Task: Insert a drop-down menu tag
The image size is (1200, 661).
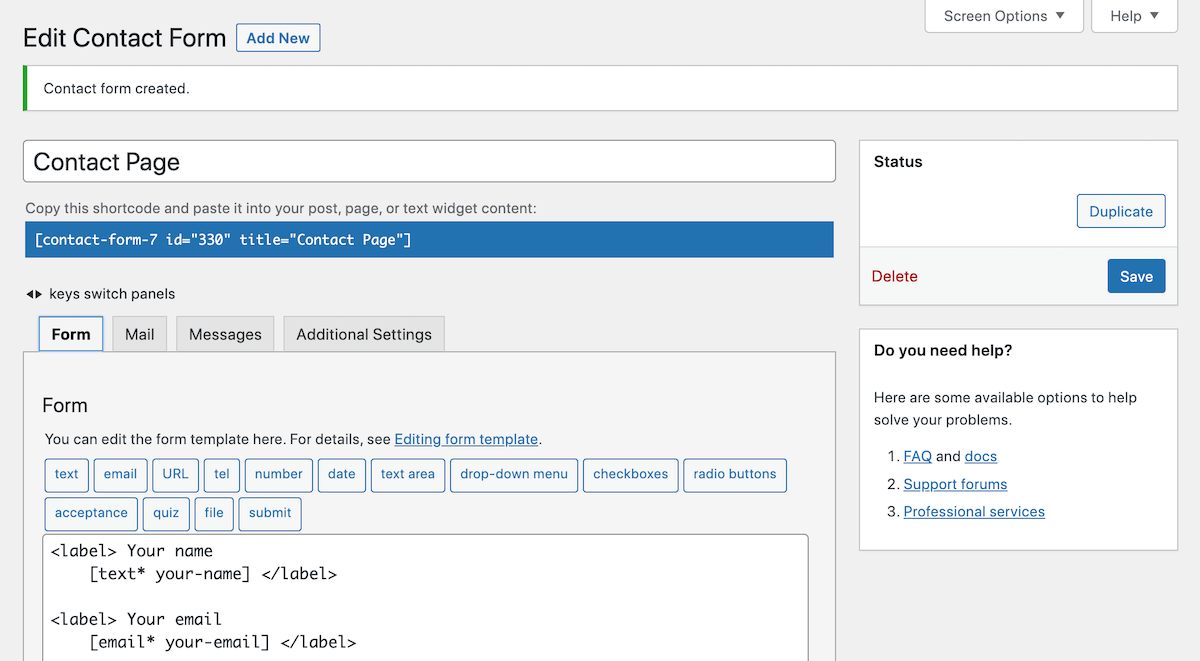Action: click(x=514, y=474)
